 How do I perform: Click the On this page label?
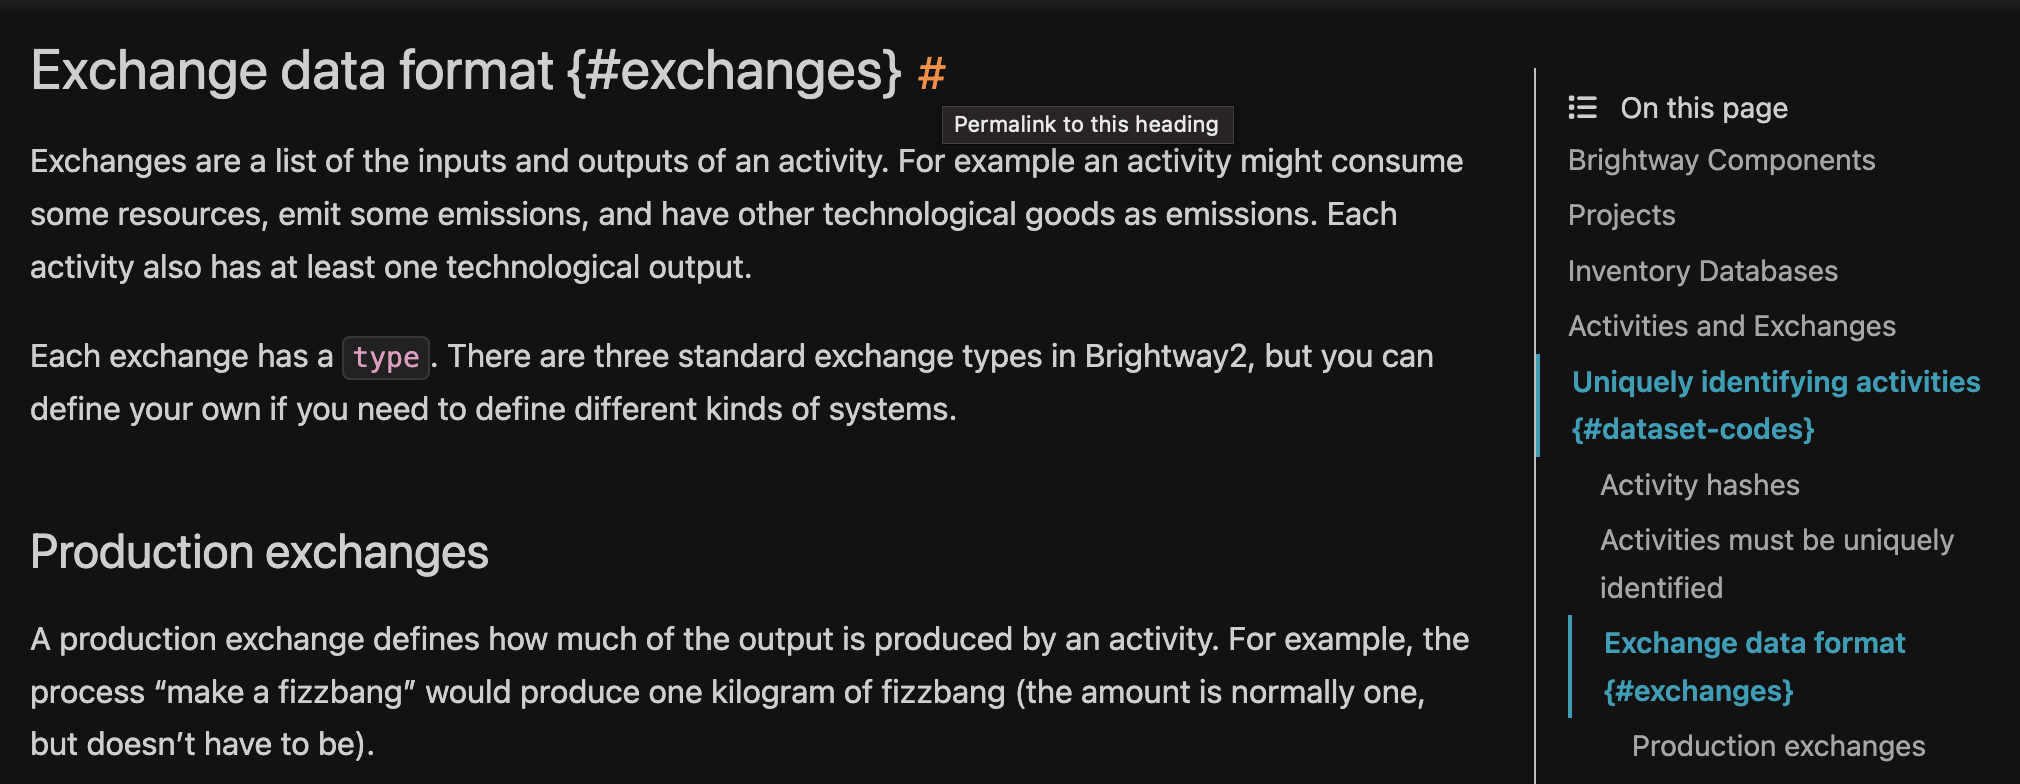[1703, 108]
